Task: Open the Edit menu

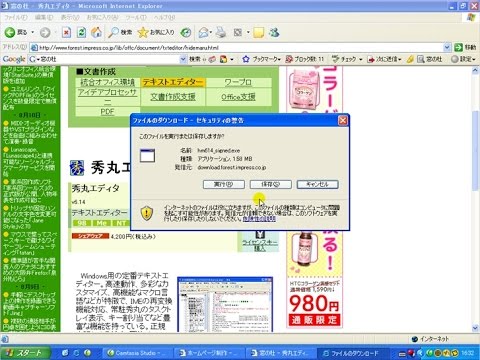Action: [x=44, y=17]
